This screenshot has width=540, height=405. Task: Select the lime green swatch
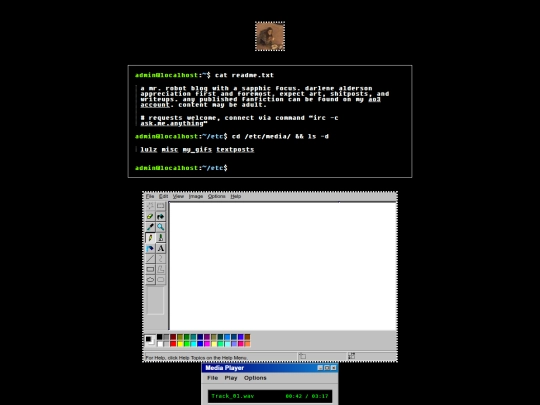click(x=186, y=344)
